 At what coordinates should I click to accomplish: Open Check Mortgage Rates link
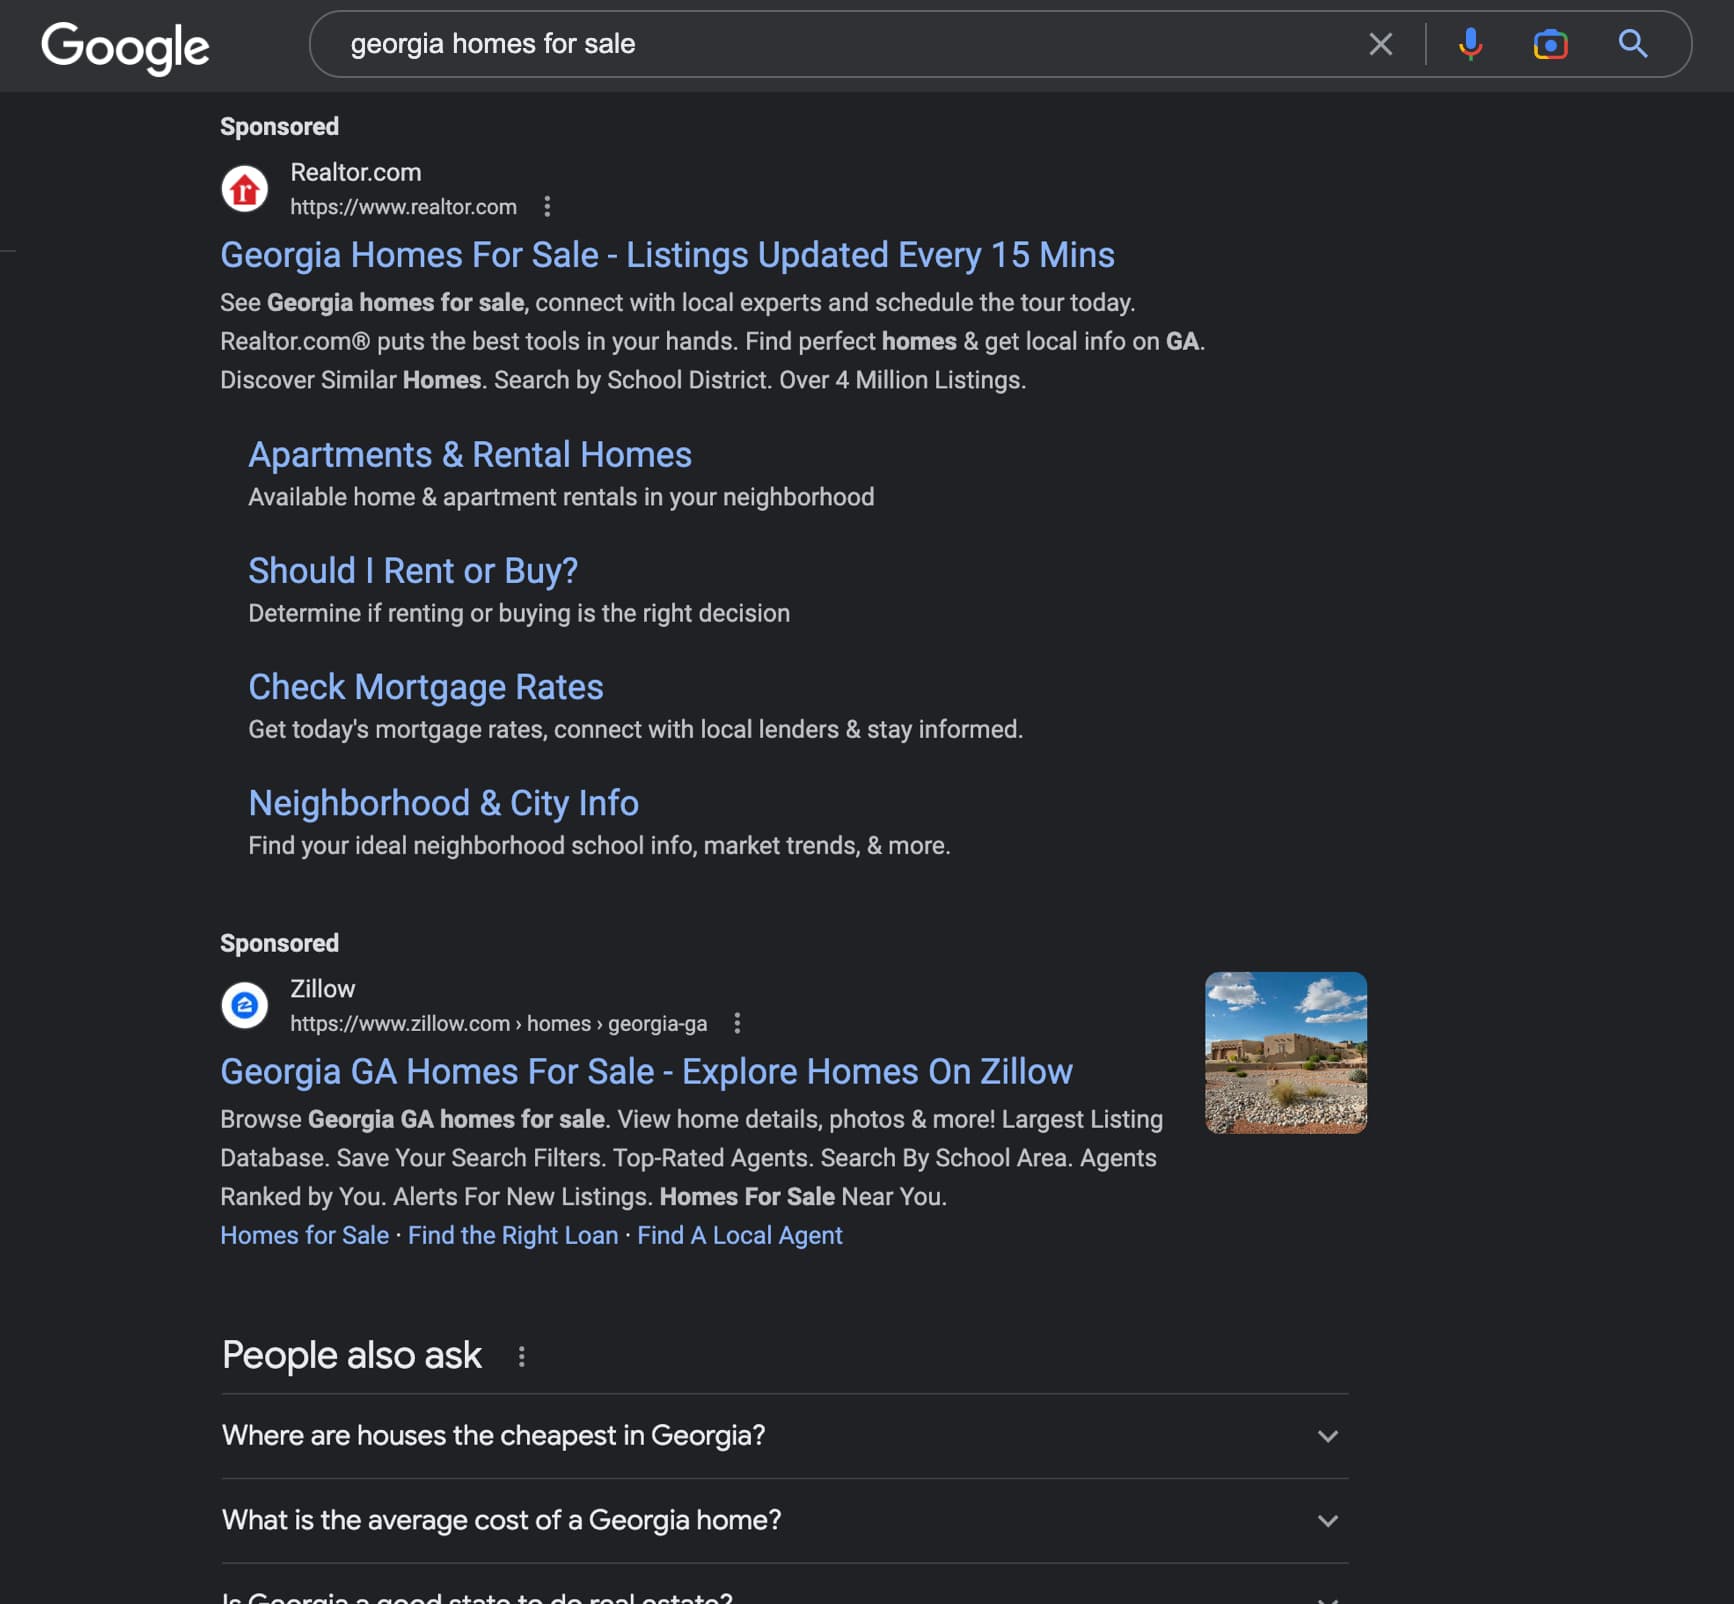(426, 687)
